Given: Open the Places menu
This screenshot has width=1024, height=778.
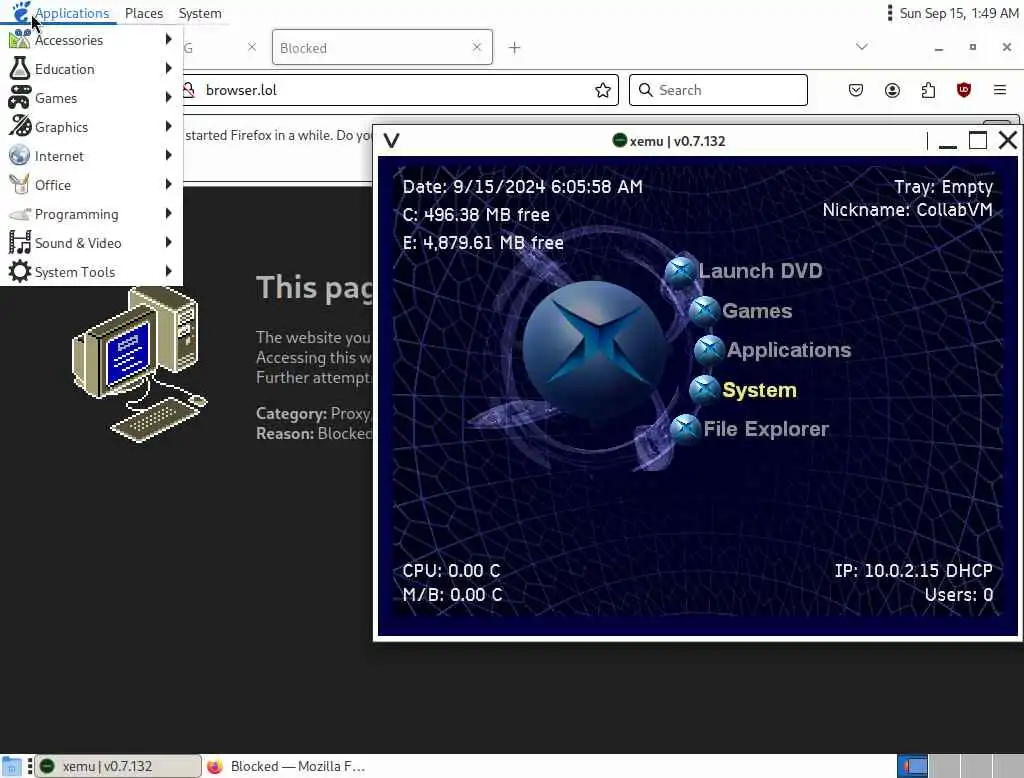Looking at the screenshot, I should pos(144,13).
